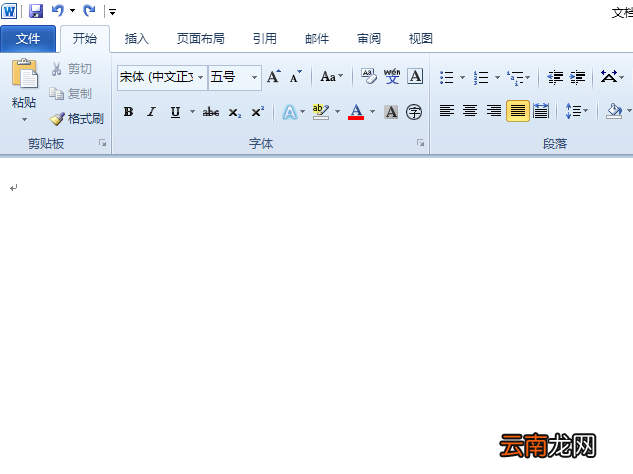Screen dimensions: 633x474
Task: Toggle italic formatting
Action: (x=152, y=112)
